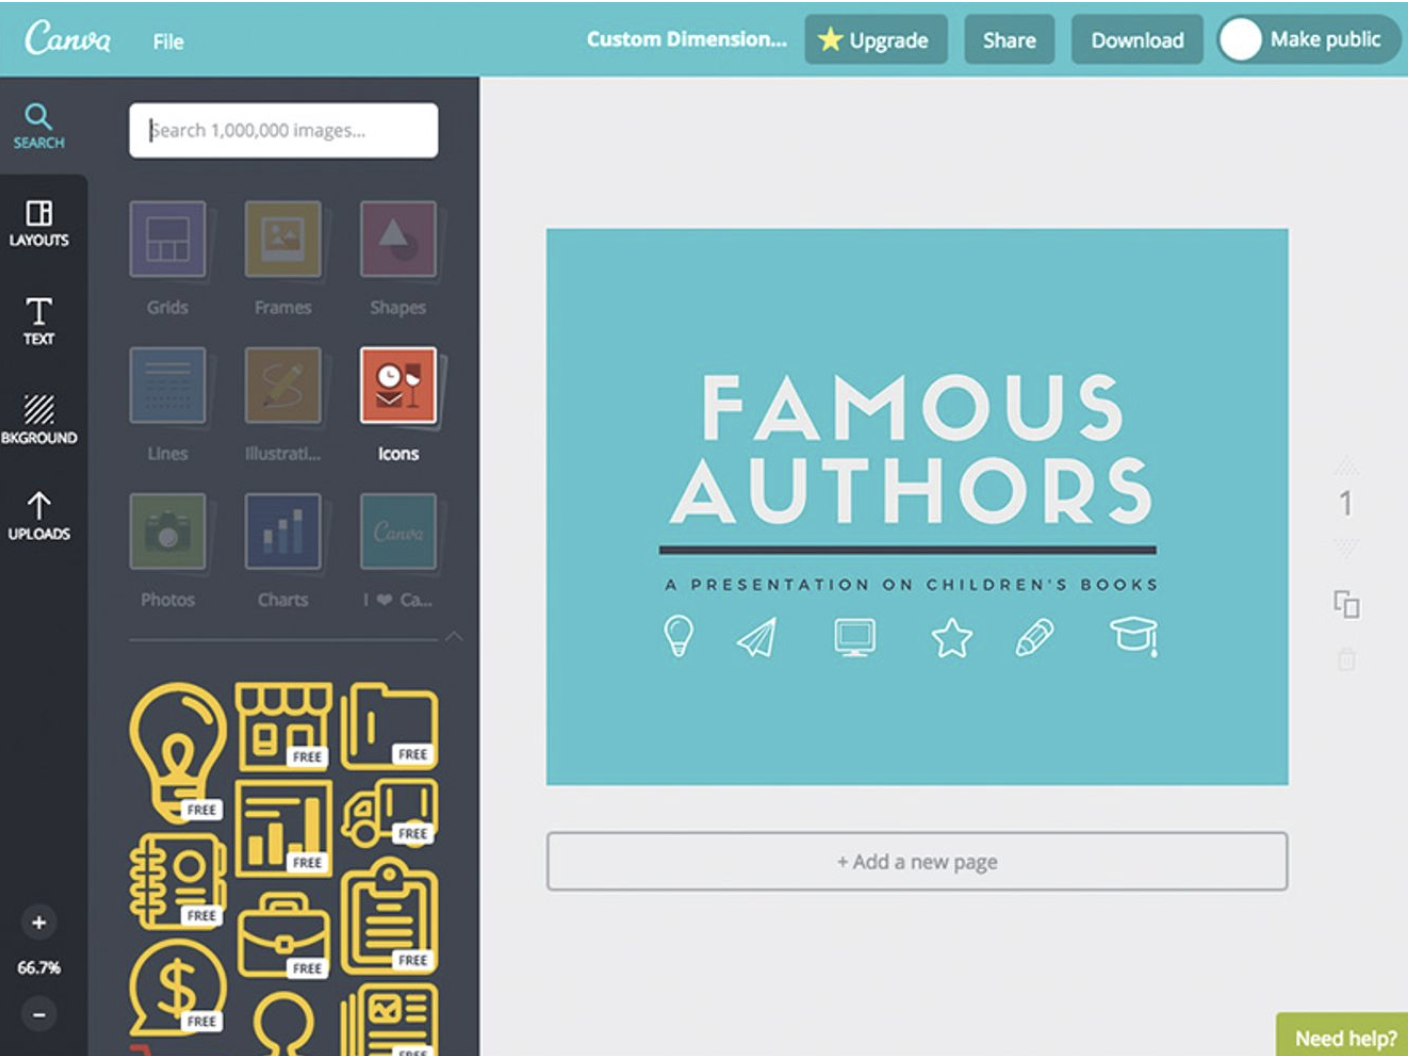Toggle the Make public switch
The width and height of the screenshot is (1412, 1056).
(1241, 40)
